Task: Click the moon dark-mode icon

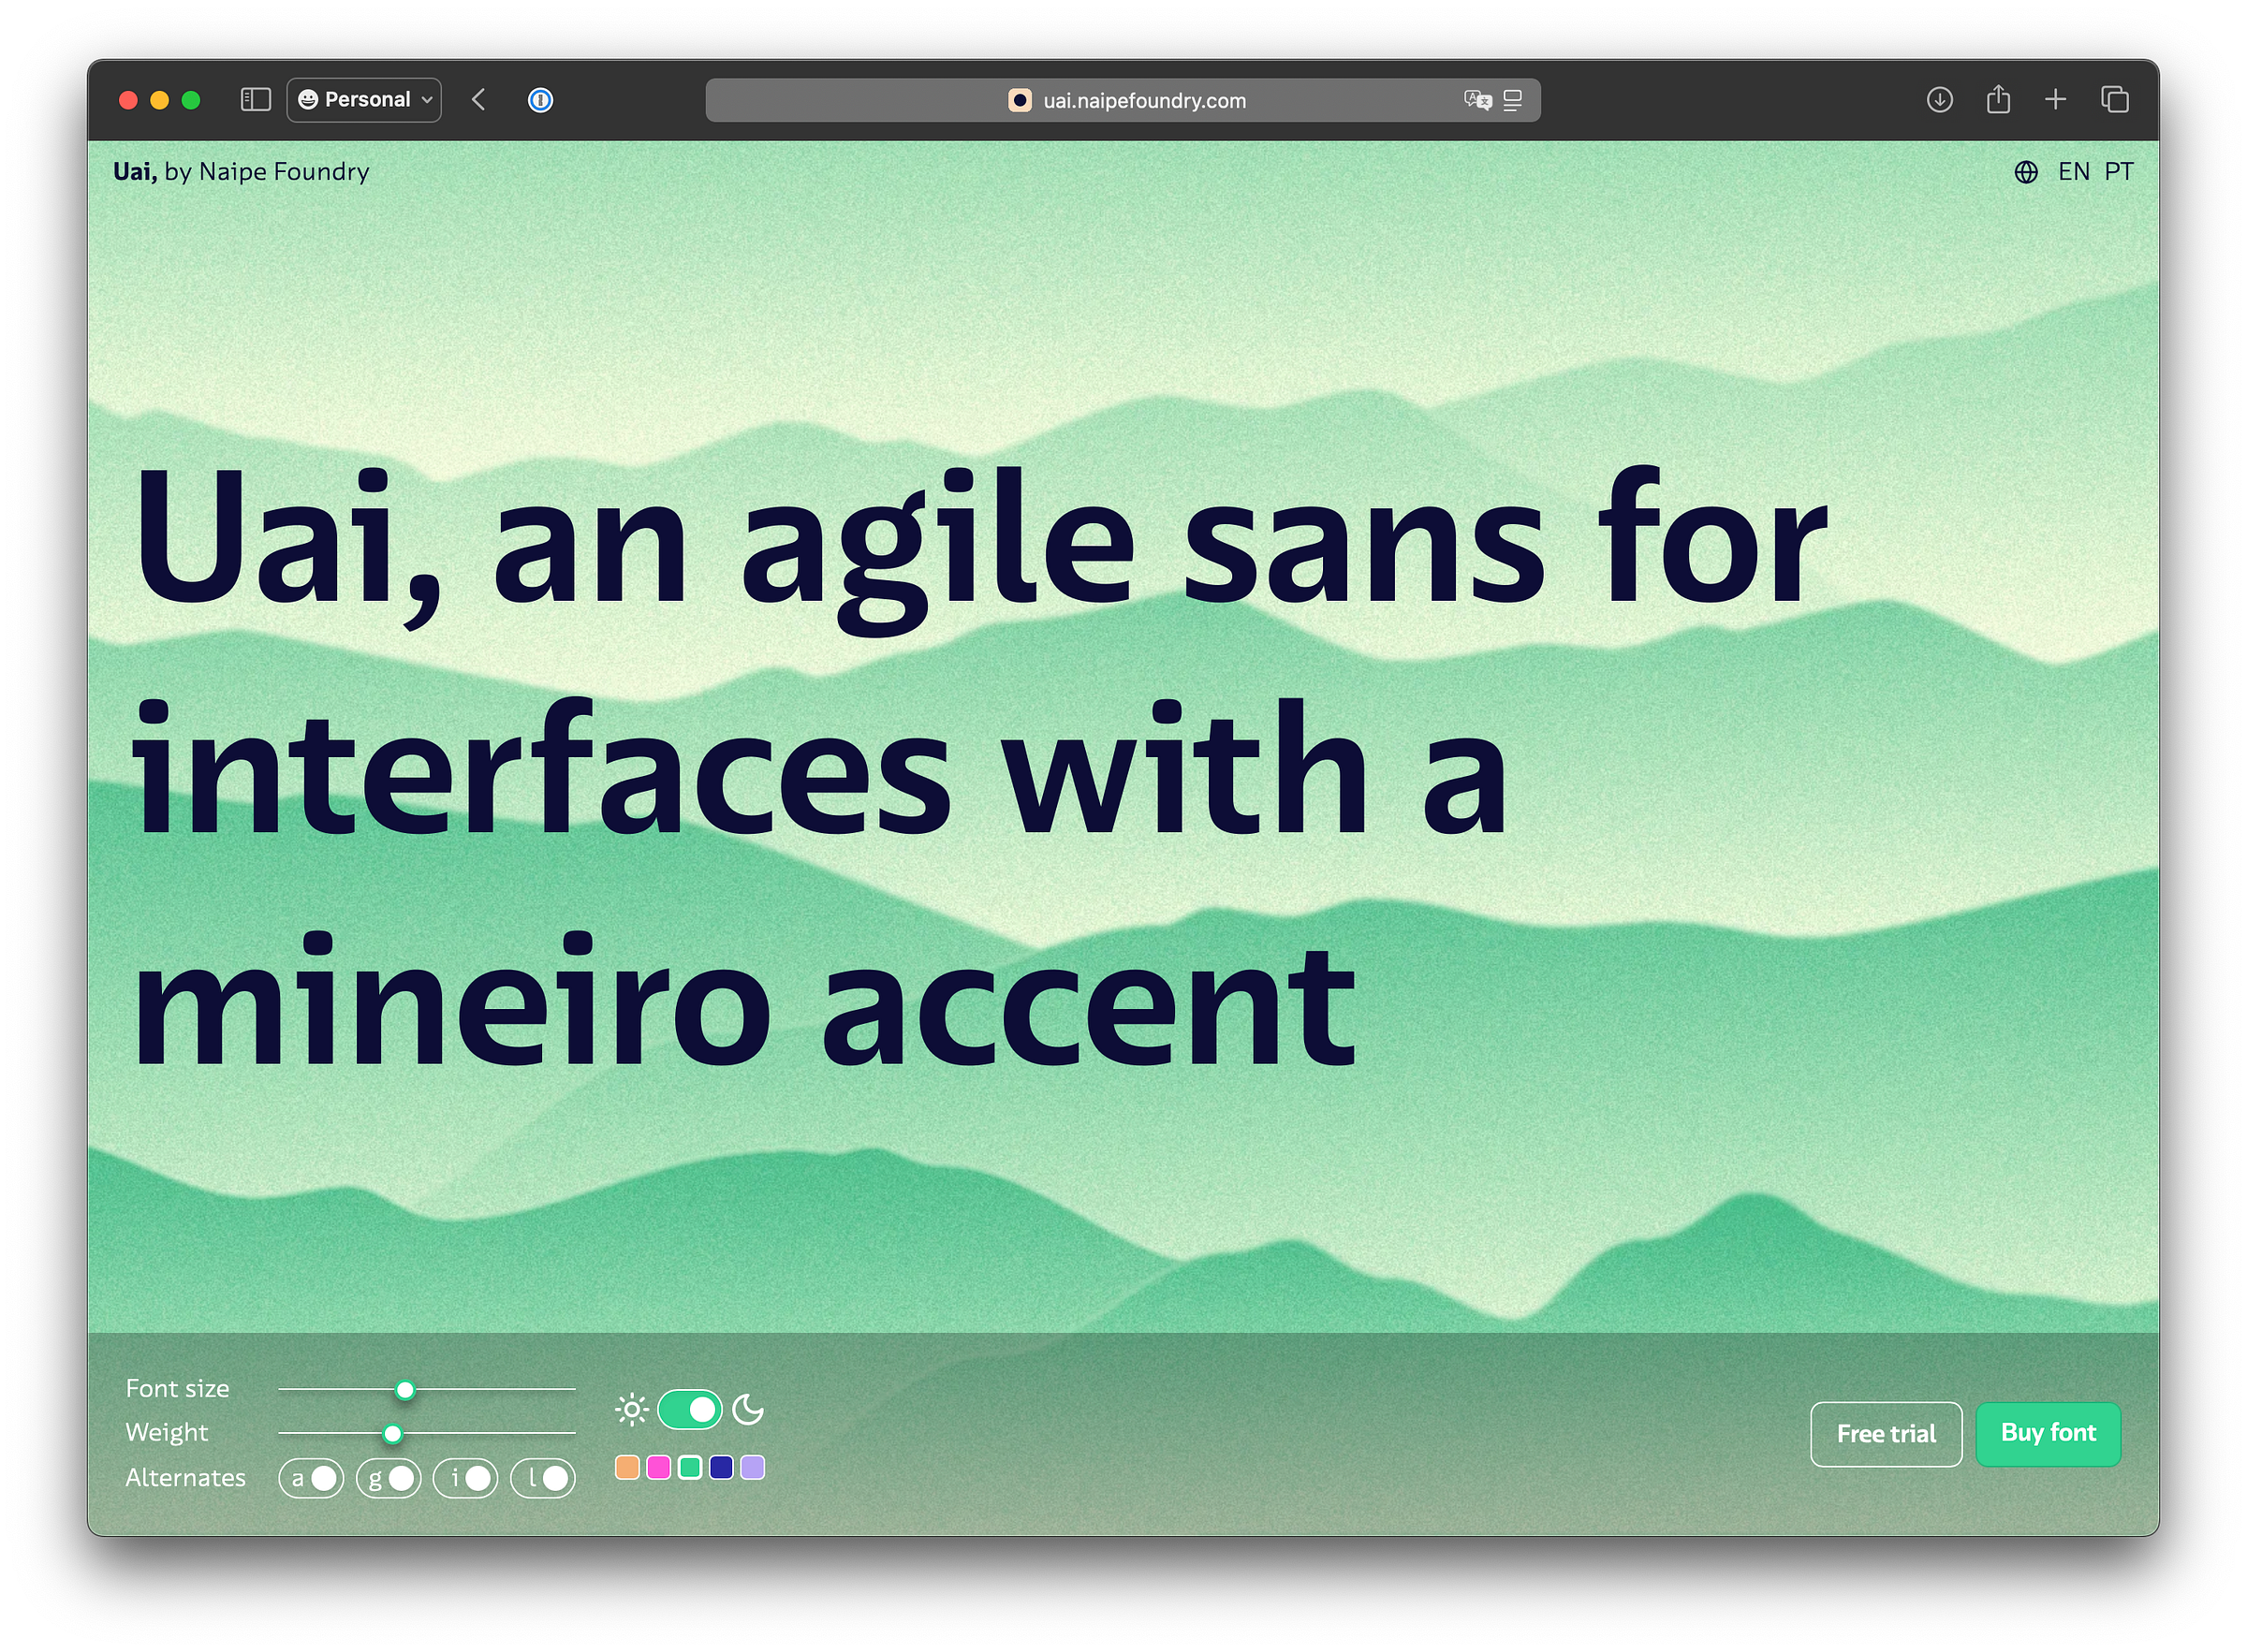Action: pyautogui.click(x=748, y=1409)
